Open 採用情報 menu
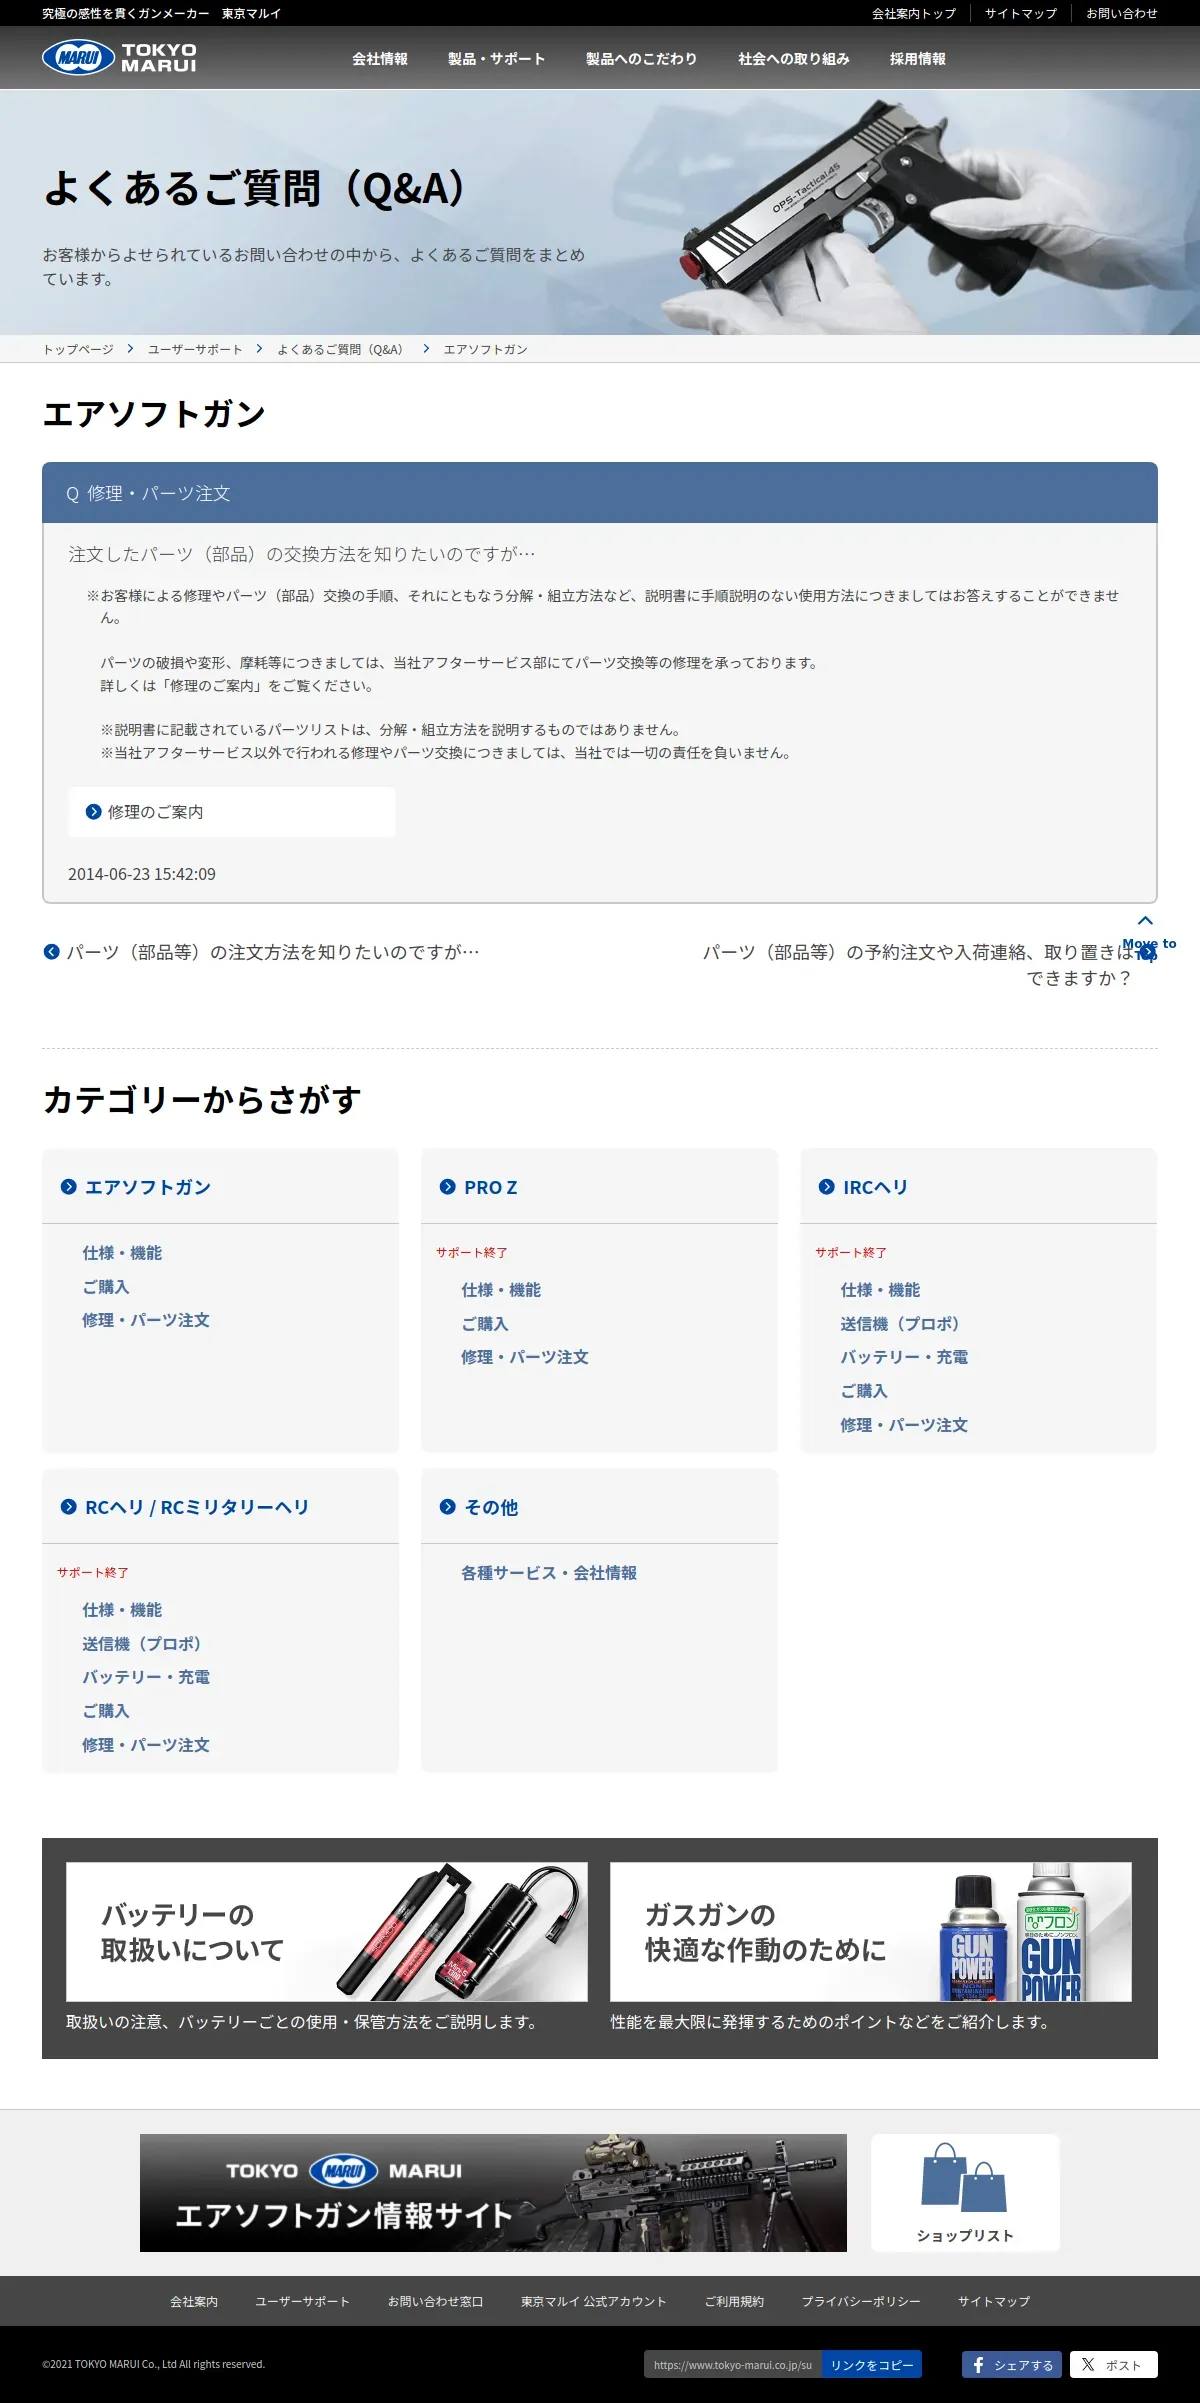 (918, 59)
